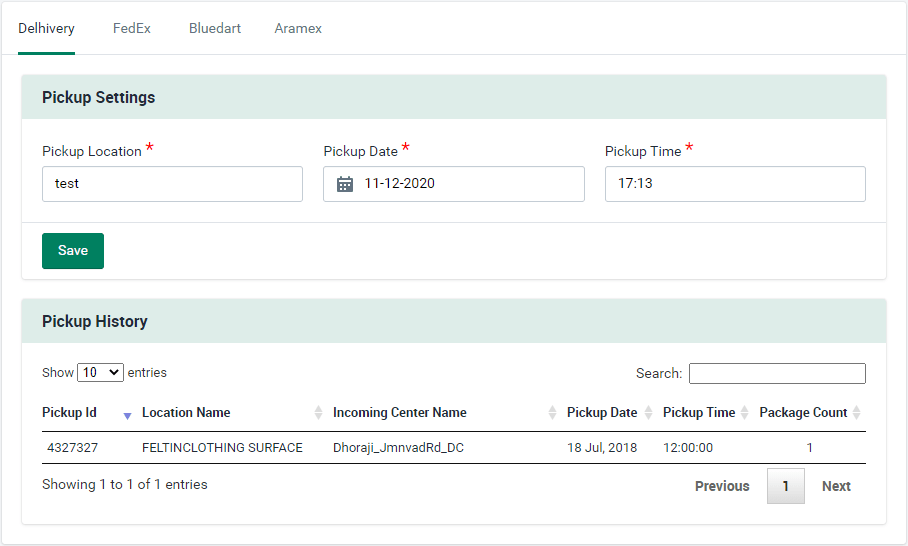Switch to the Delhivery tab

(x=46, y=28)
